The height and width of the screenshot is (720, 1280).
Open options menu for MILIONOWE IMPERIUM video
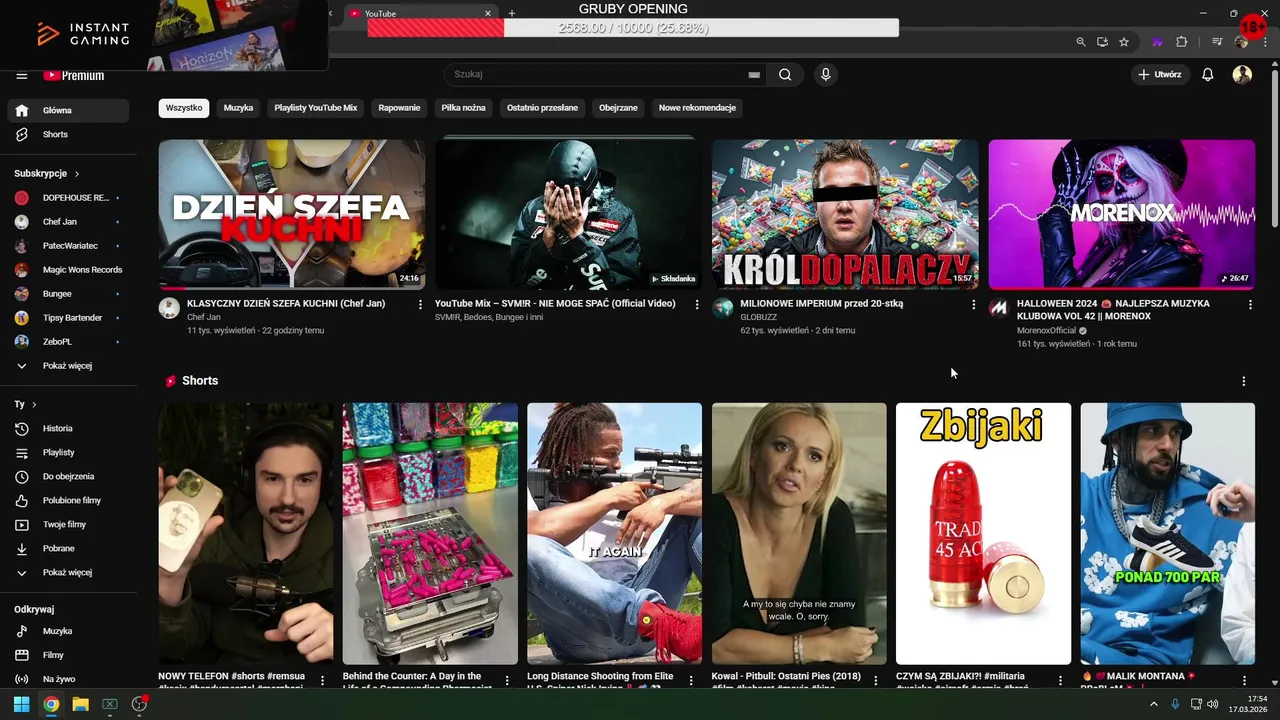974,304
